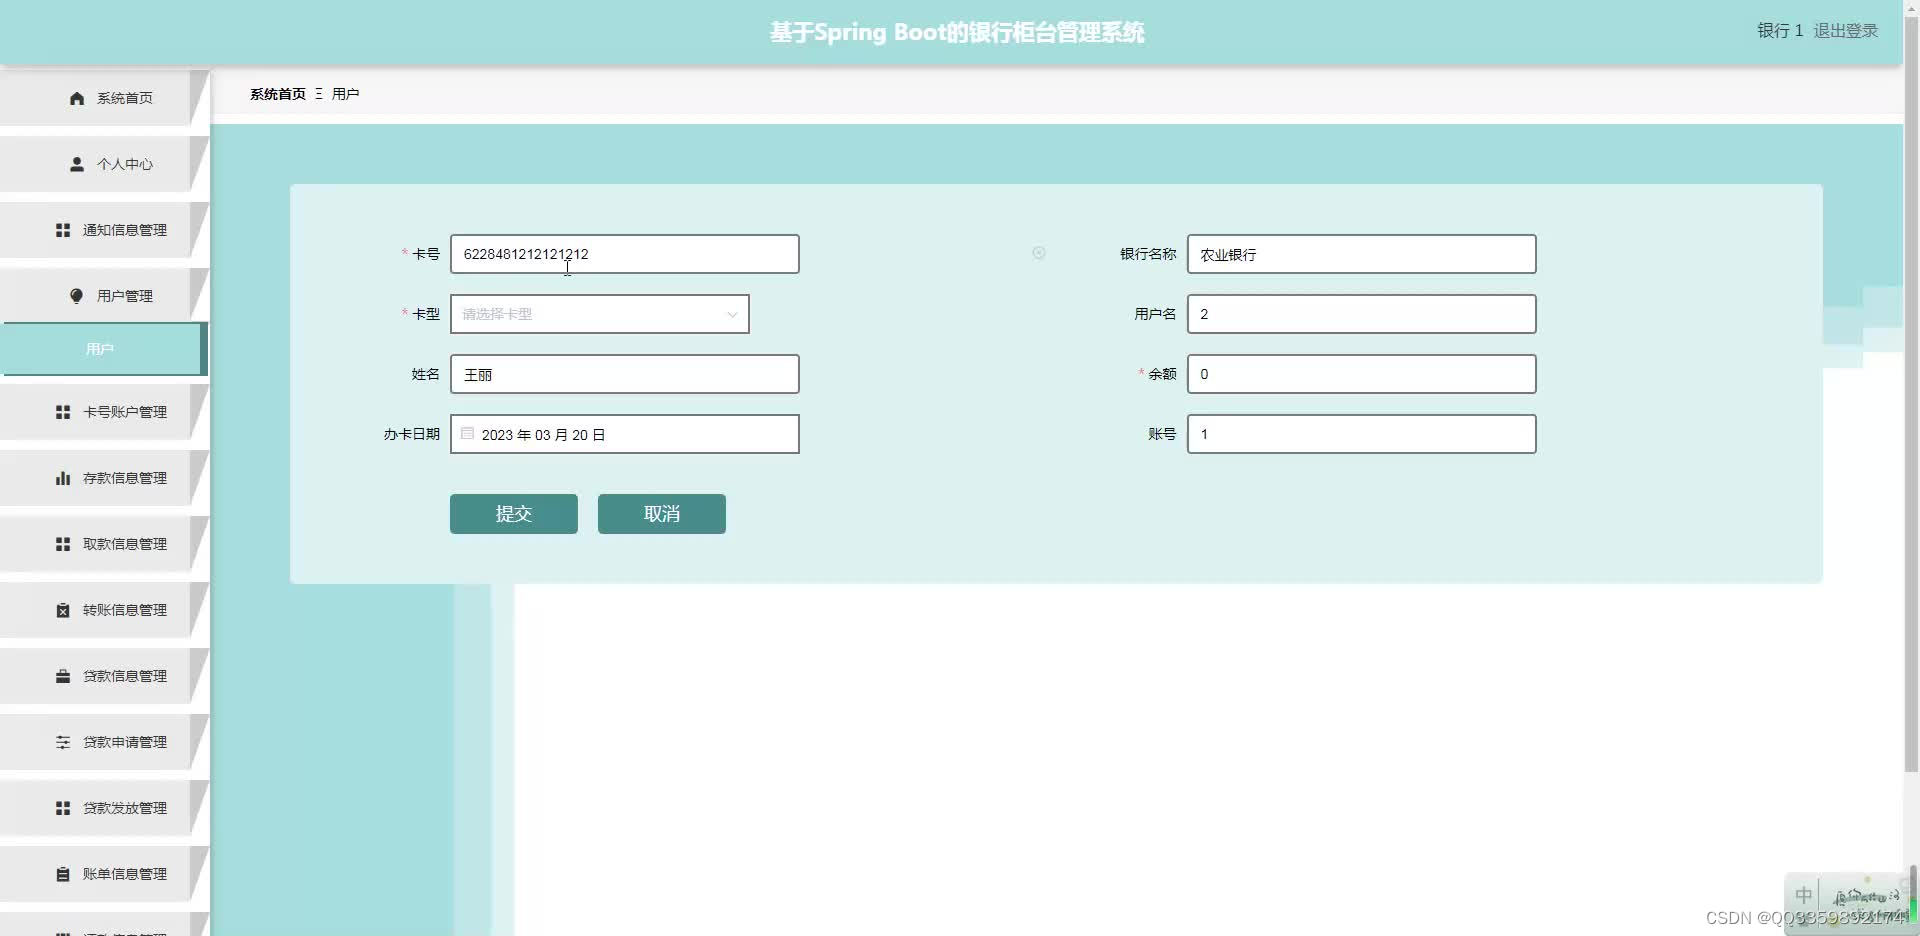Click the 提交 submit button
Screen dimensions: 1920x936
click(x=514, y=514)
